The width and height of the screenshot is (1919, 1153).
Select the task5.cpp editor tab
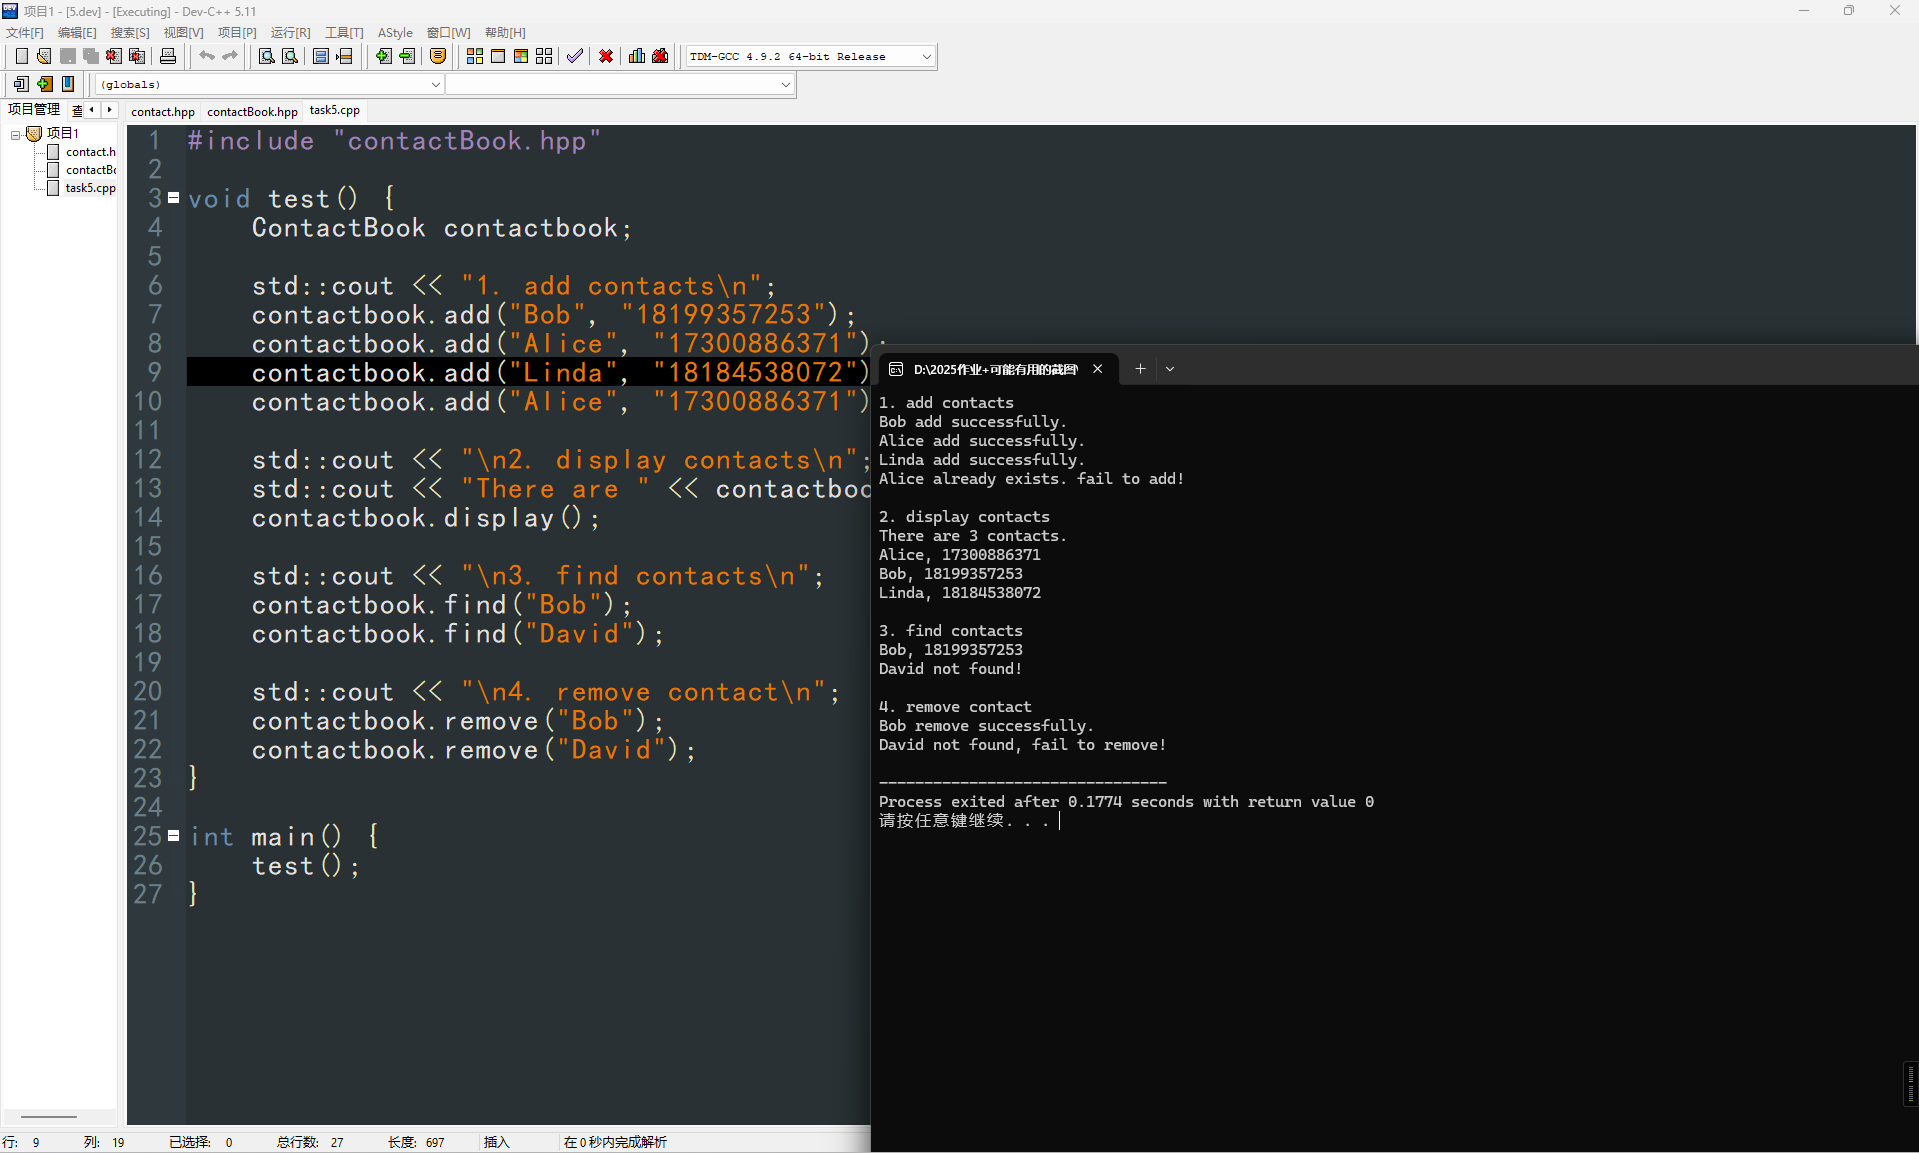[335, 110]
